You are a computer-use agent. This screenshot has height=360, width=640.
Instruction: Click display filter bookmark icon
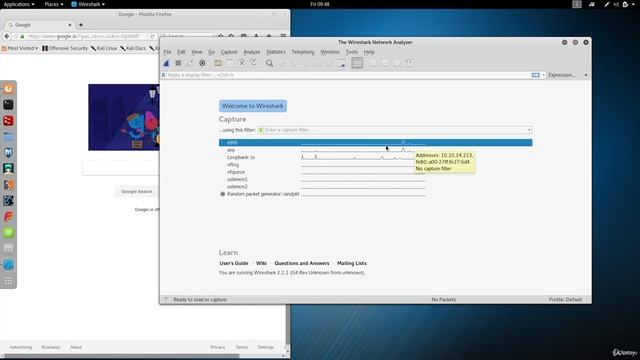[164, 75]
